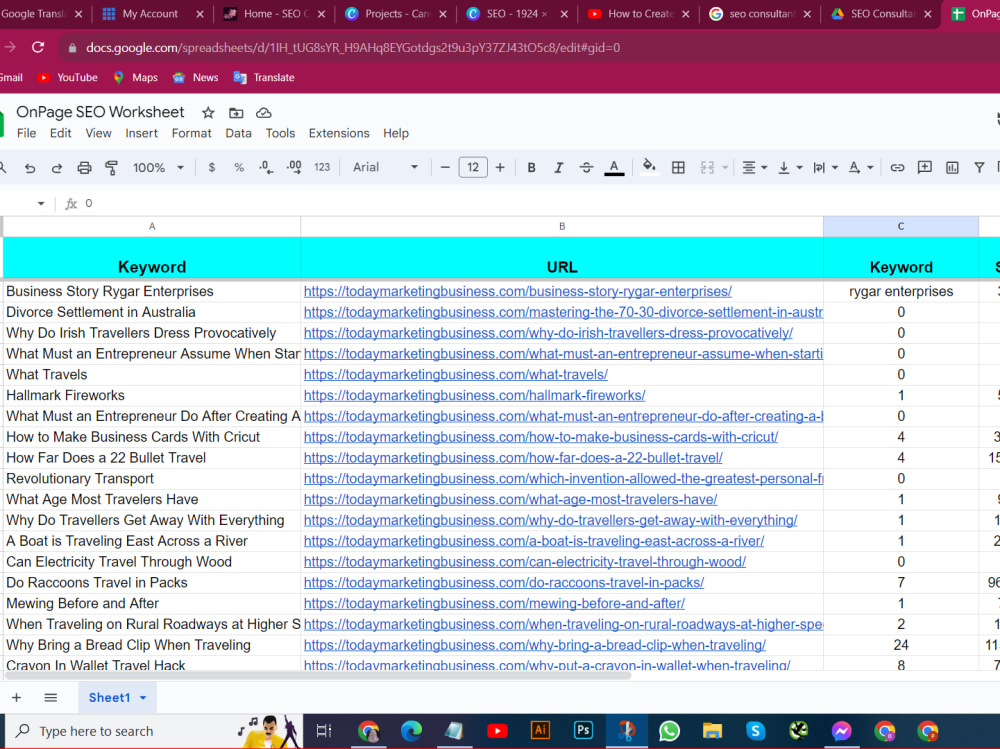
Task: Open the business-story-rygar-enterprises link
Action: pyautogui.click(x=517, y=292)
